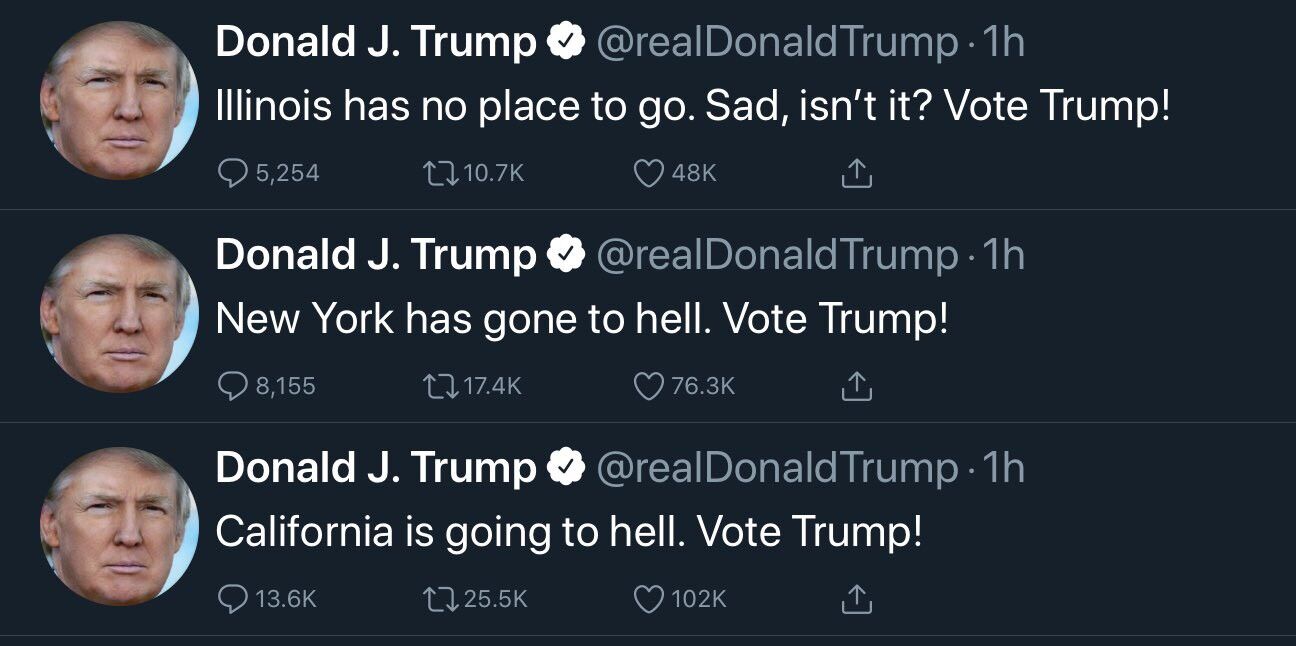Reply to the California tweet
The height and width of the screenshot is (646, 1296).
click(234, 598)
